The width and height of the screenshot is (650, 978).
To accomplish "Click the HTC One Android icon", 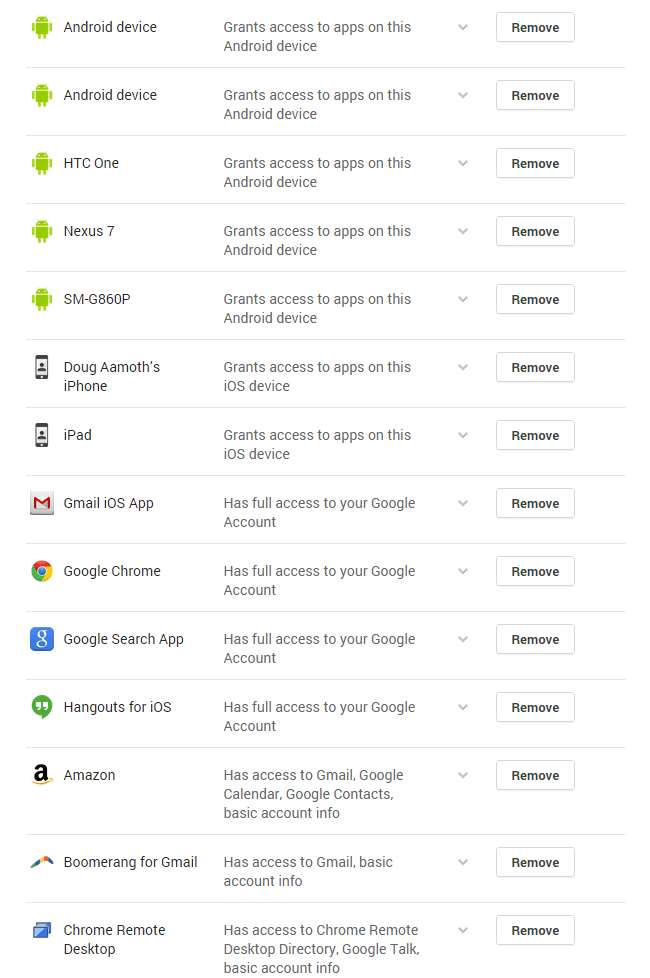I will pos(41,163).
